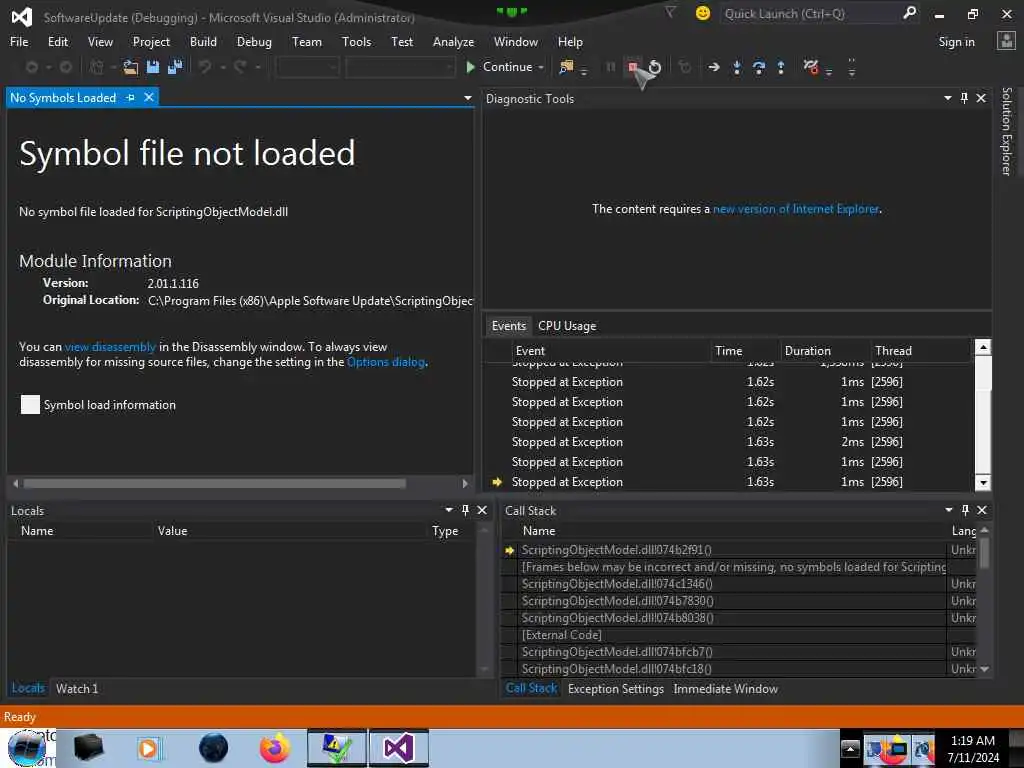The image size is (1024, 768).
Task: Click the Options dialog link
Action: point(385,362)
